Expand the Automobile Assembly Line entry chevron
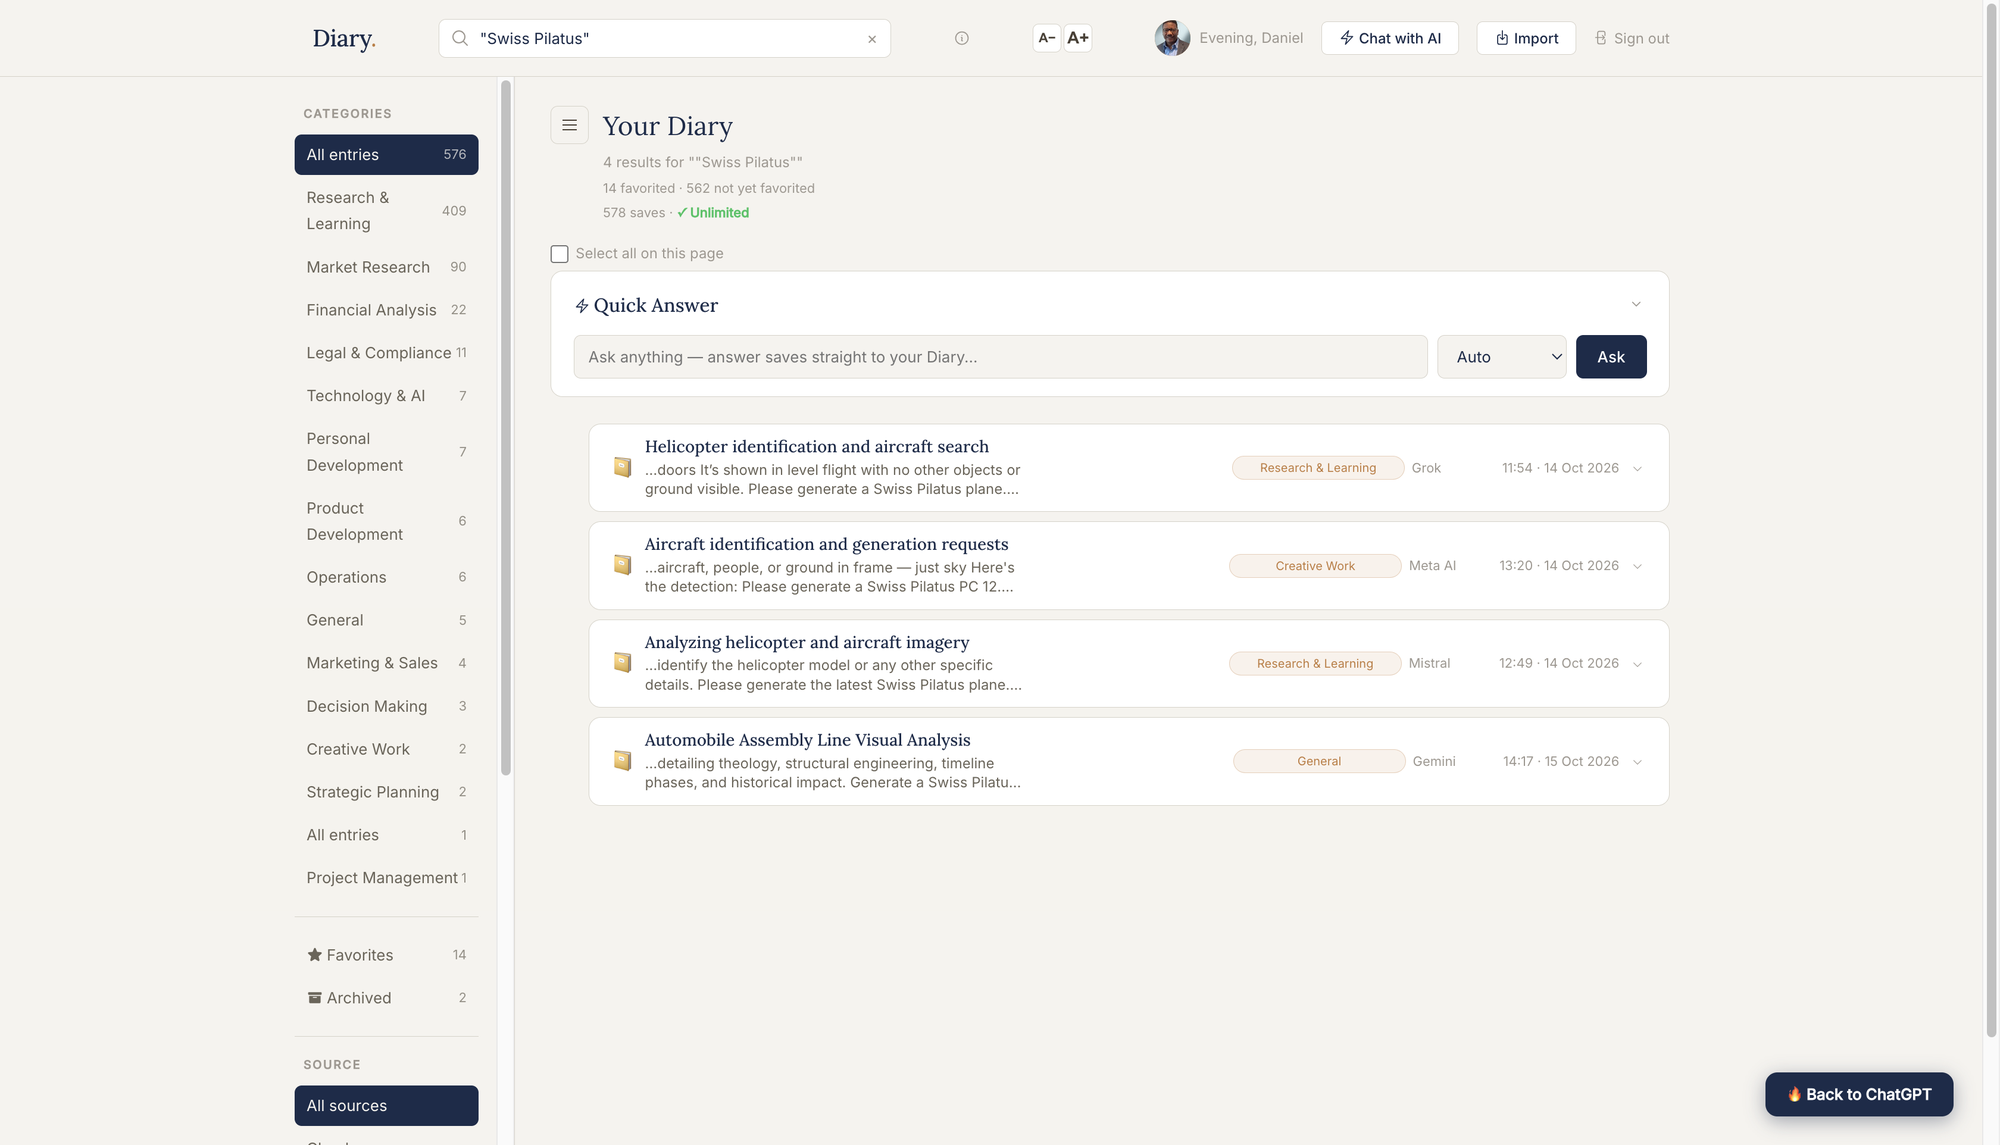This screenshot has height=1145, width=2000. [x=1637, y=762]
